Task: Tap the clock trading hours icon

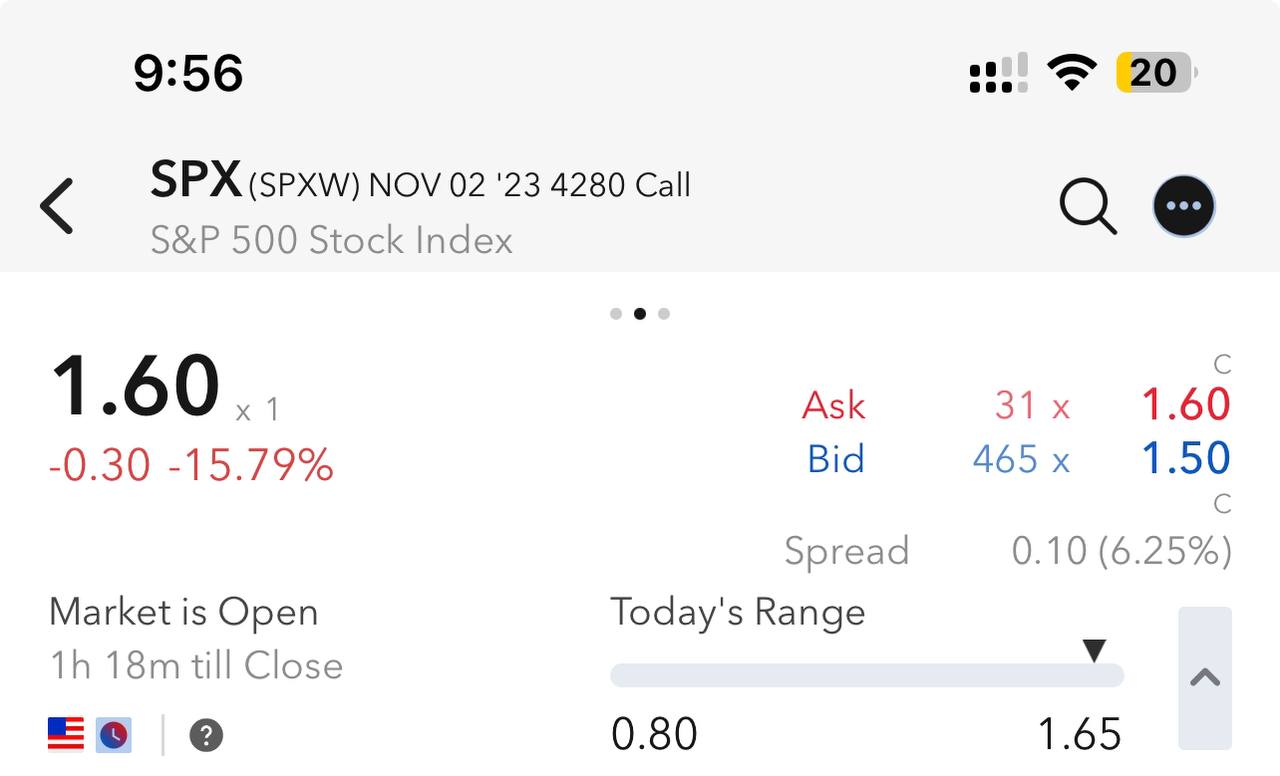Action: click(x=114, y=735)
